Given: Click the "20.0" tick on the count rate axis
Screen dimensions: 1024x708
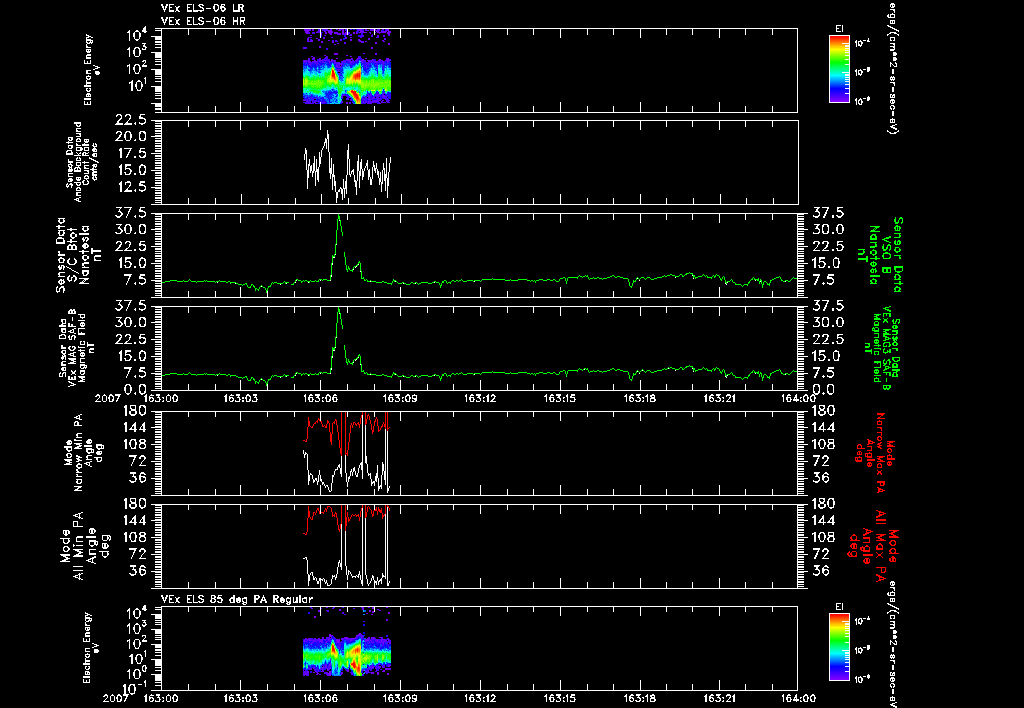Looking at the screenshot, I should click(x=133, y=137).
